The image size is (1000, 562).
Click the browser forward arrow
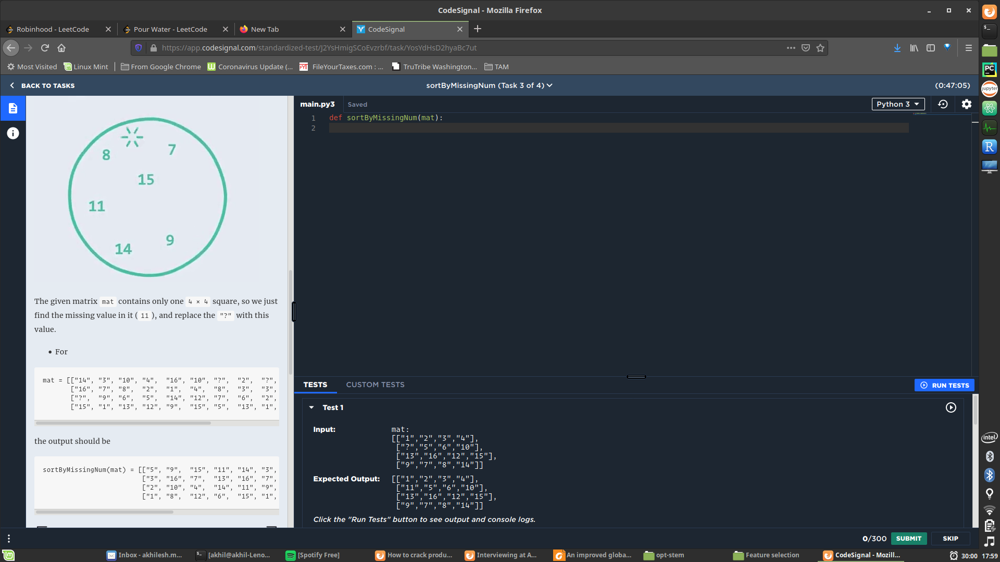point(28,48)
